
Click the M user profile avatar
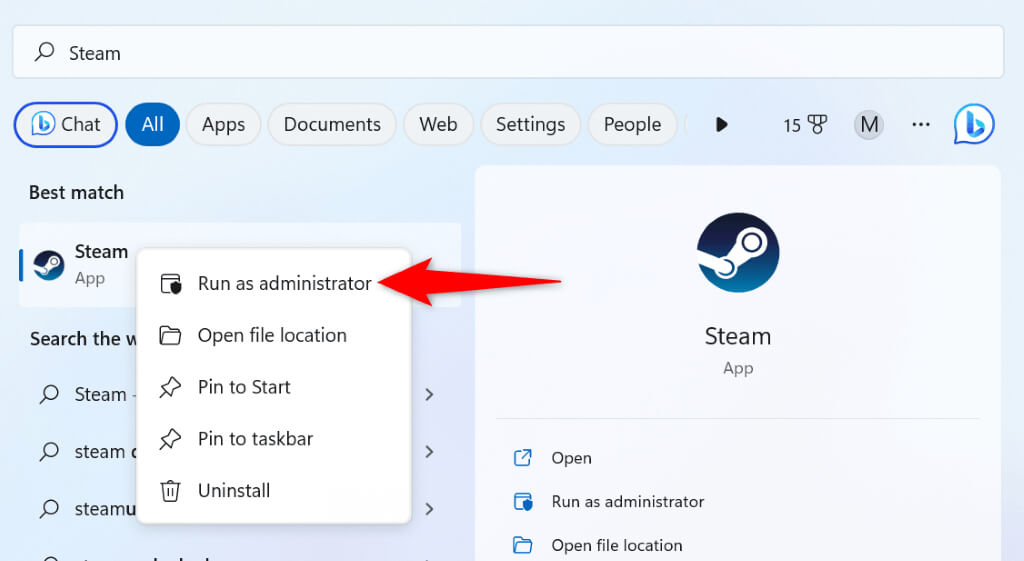pyautogui.click(x=869, y=125)
